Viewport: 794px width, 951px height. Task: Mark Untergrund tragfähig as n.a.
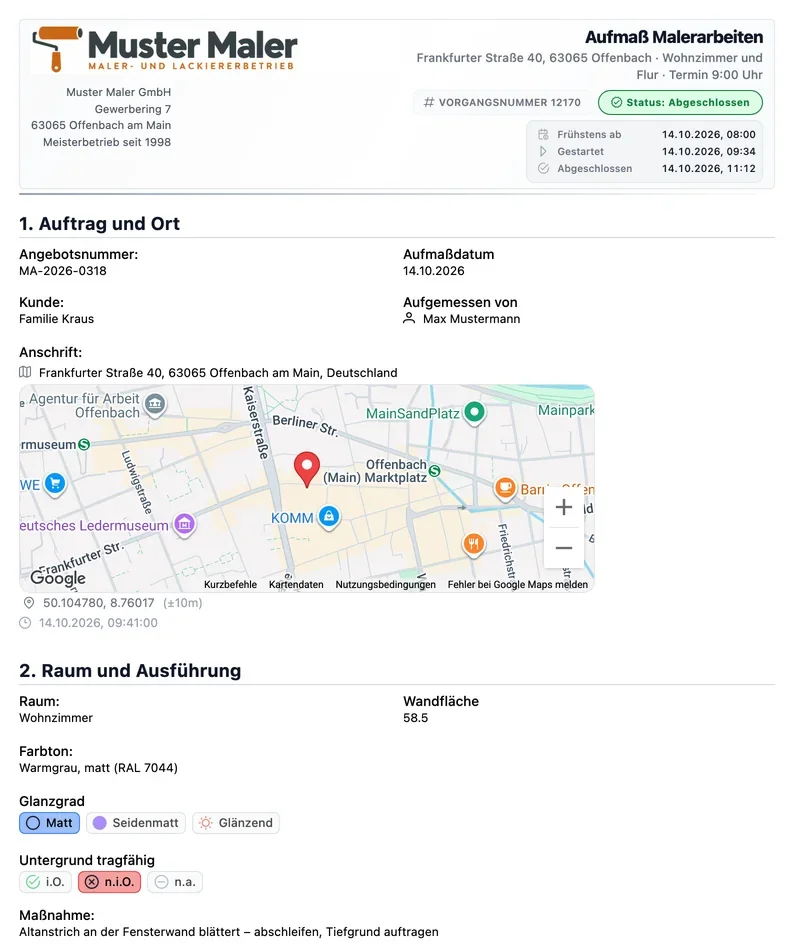175,882
